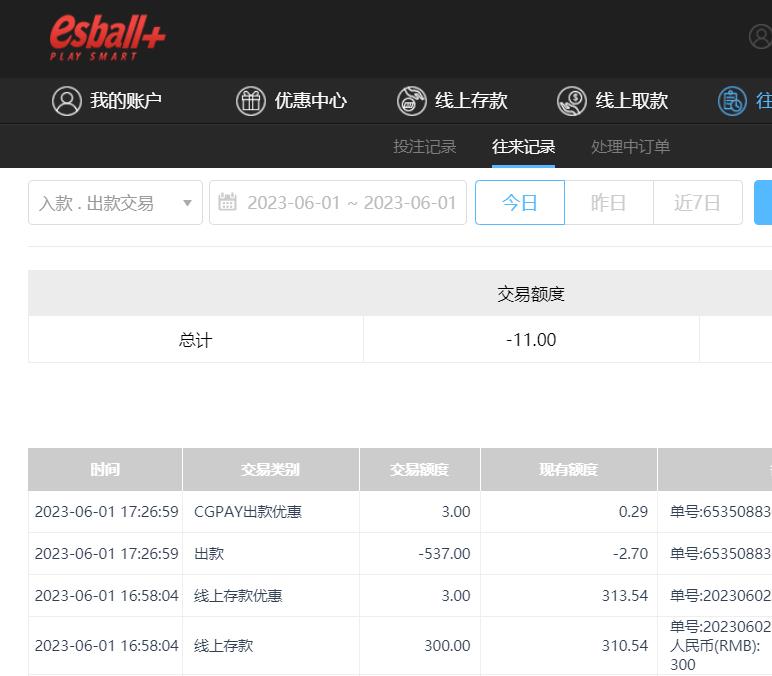Click 3.00 amount in CGPAY出款优惠 row
Image resolution: width=772 pixels, height=676 pixels.
[x=456, y=512]
